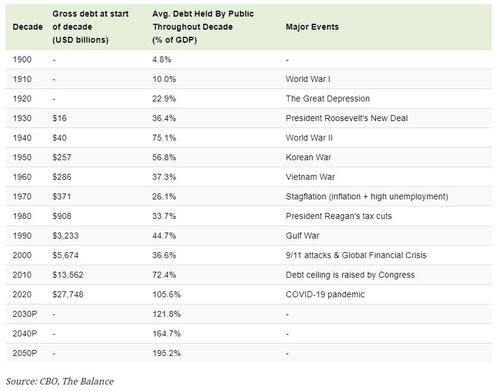Select the 1900 decade row label
The image size is (500, 391).
(22, 60)
